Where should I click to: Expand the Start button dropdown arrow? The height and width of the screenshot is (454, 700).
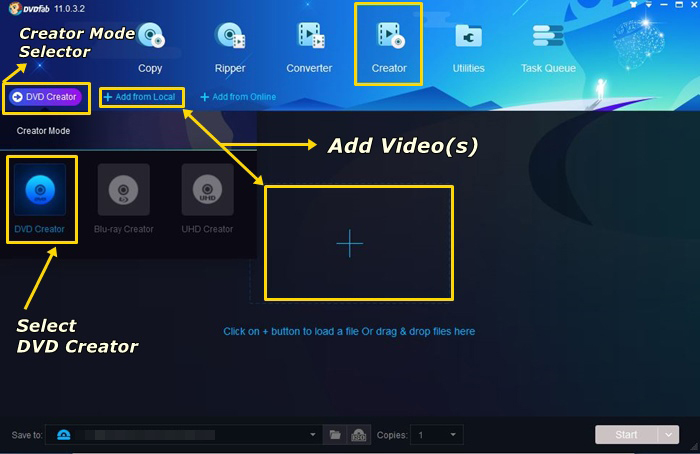(668, 435)
